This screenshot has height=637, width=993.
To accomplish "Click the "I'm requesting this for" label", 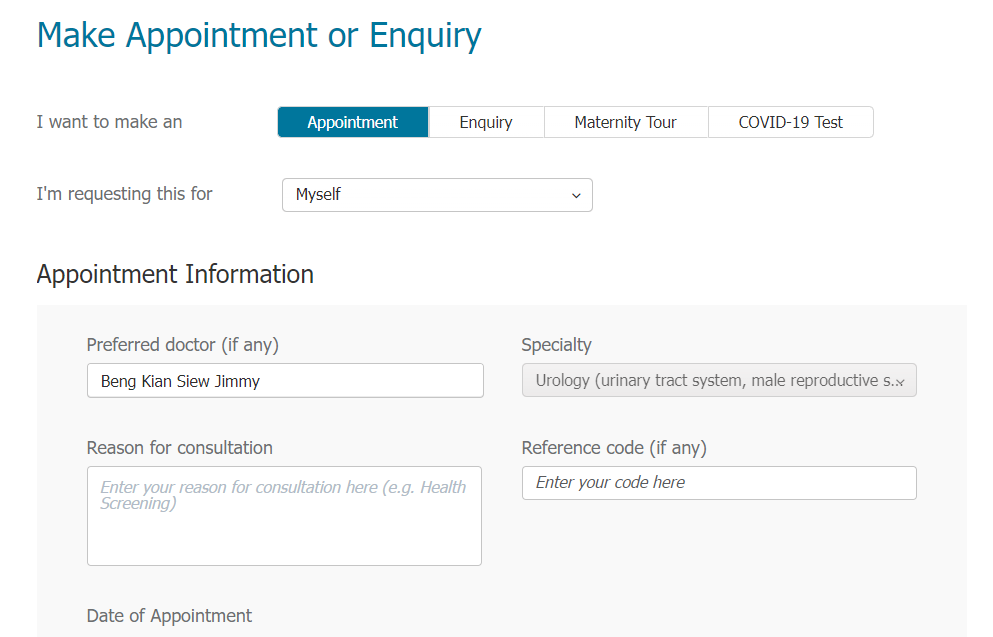I will [125, 194].
